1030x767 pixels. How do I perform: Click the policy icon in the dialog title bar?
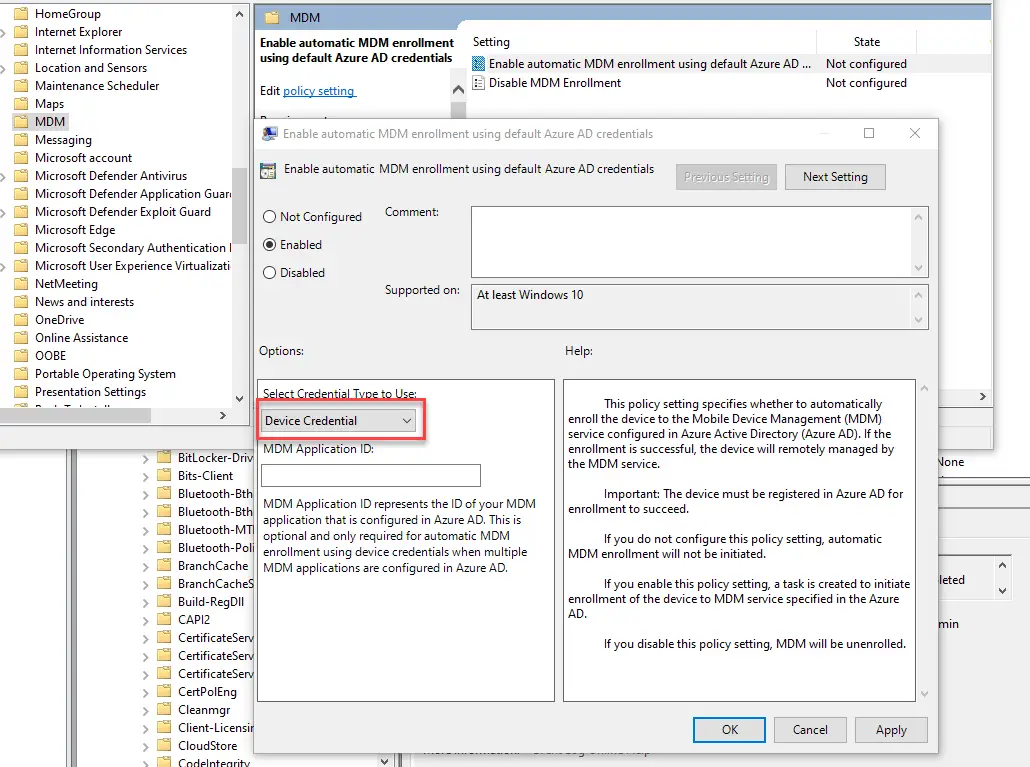click(x=269, y=133)
